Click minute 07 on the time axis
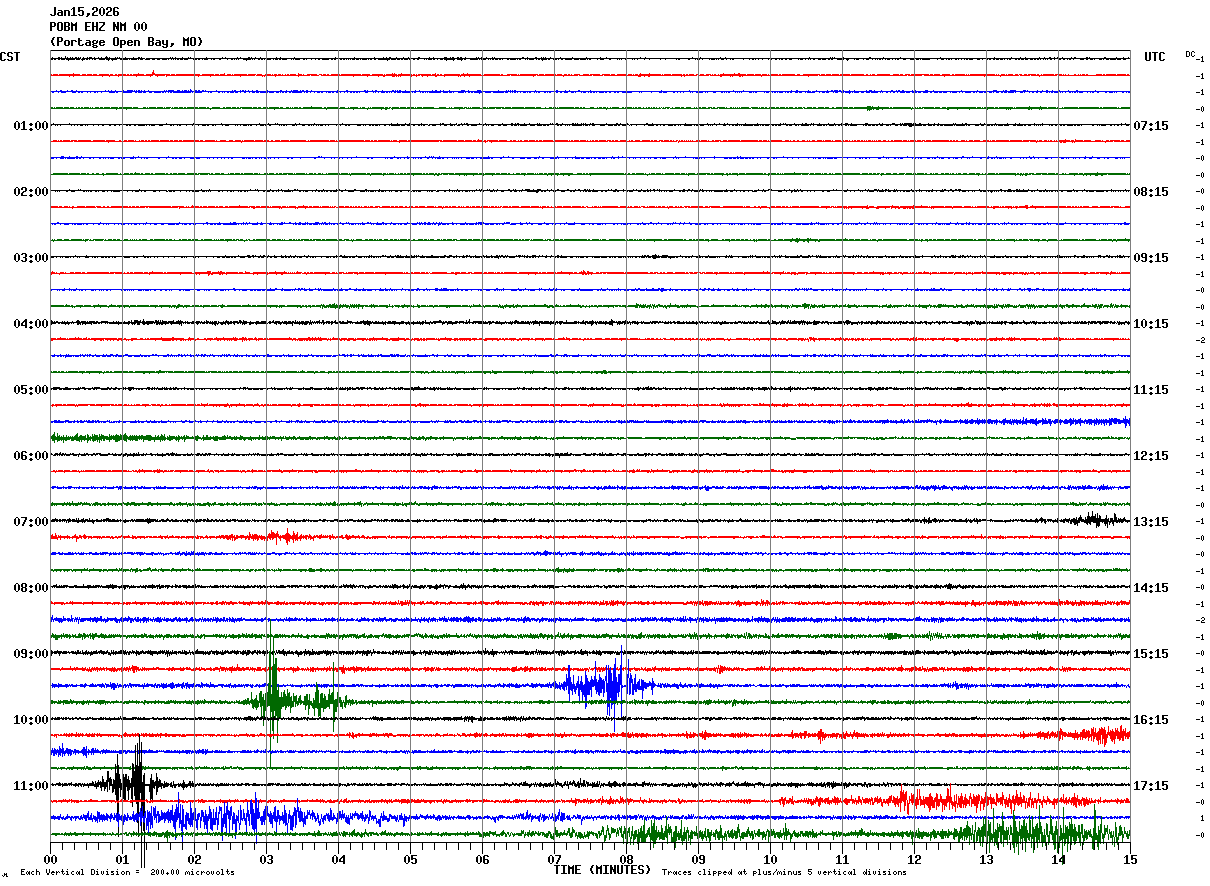Screen dimensions: 1210x886 pyautogui.click(x=554, y=859)
